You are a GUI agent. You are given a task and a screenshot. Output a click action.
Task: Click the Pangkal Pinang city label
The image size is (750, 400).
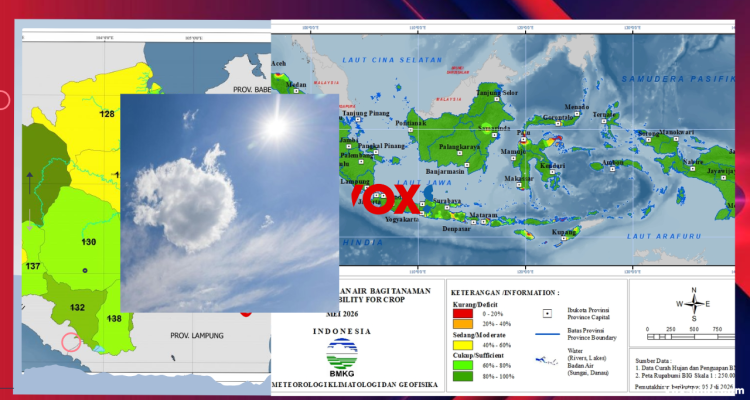(382, 145)
